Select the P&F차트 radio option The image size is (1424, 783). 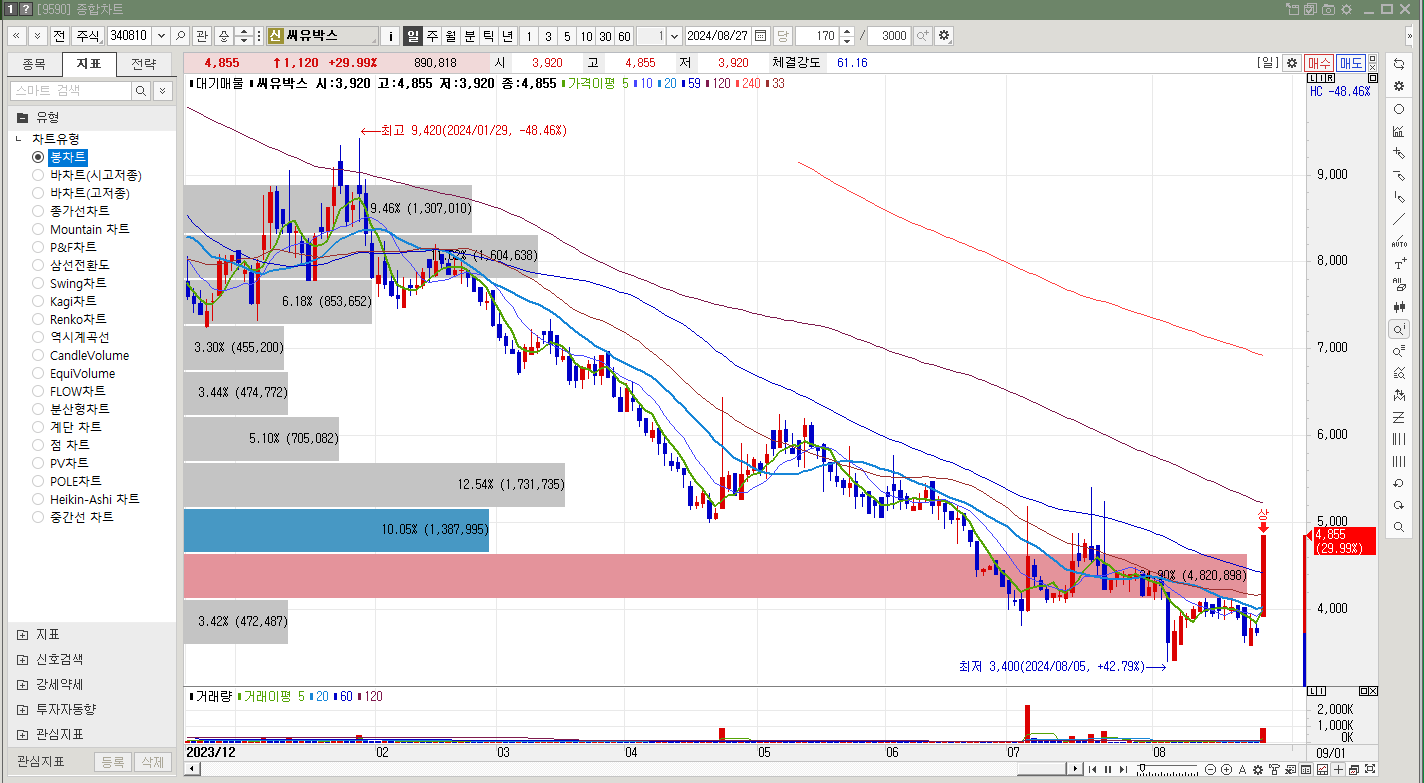click(38, 247)
